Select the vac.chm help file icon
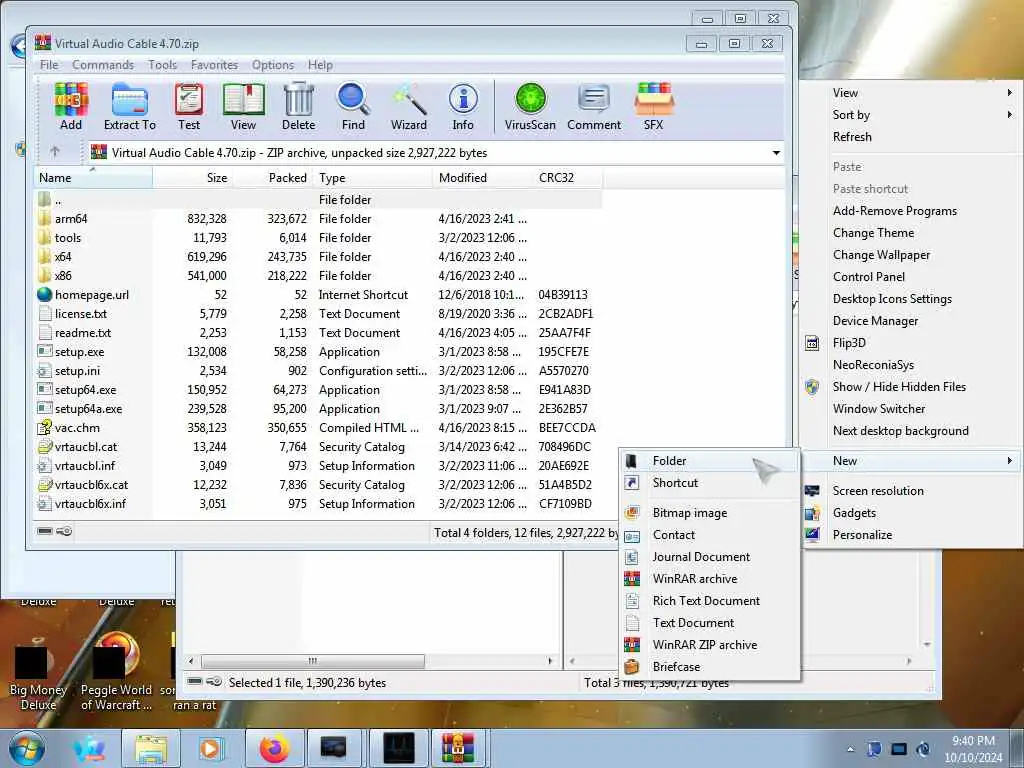Viewport: 1024px width, 768px height. click(x=44, y=428)
